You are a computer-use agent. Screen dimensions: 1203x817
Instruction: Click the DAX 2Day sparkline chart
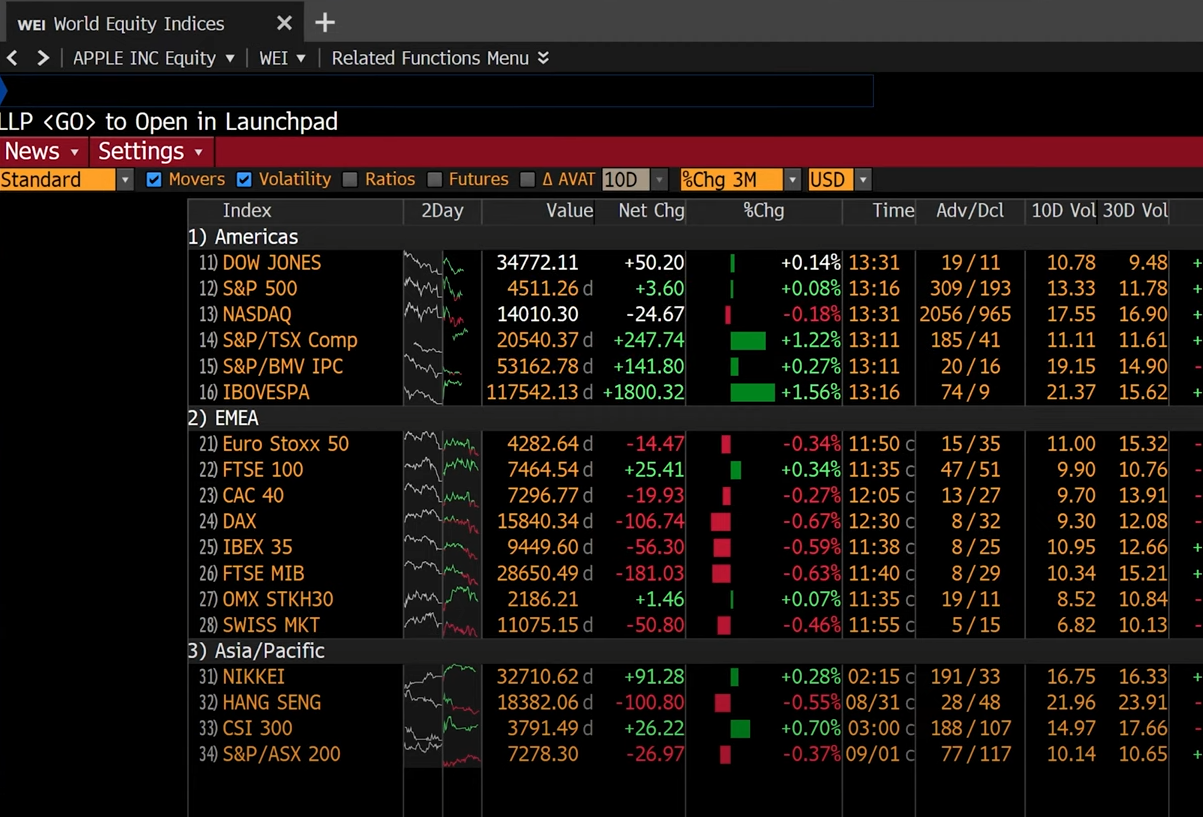point(441,522)
